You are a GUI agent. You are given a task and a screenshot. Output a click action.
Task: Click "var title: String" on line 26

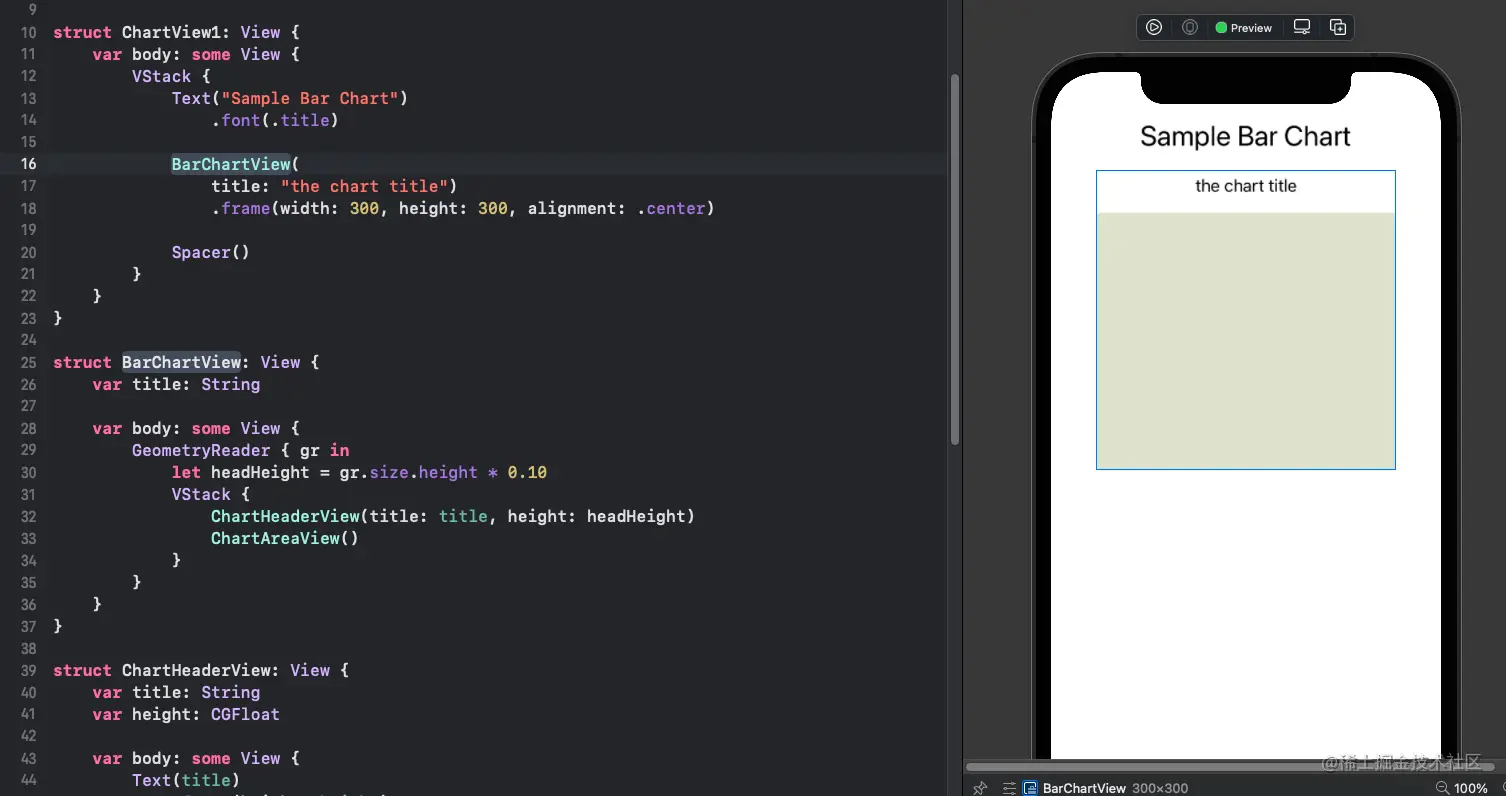point(176,384)
